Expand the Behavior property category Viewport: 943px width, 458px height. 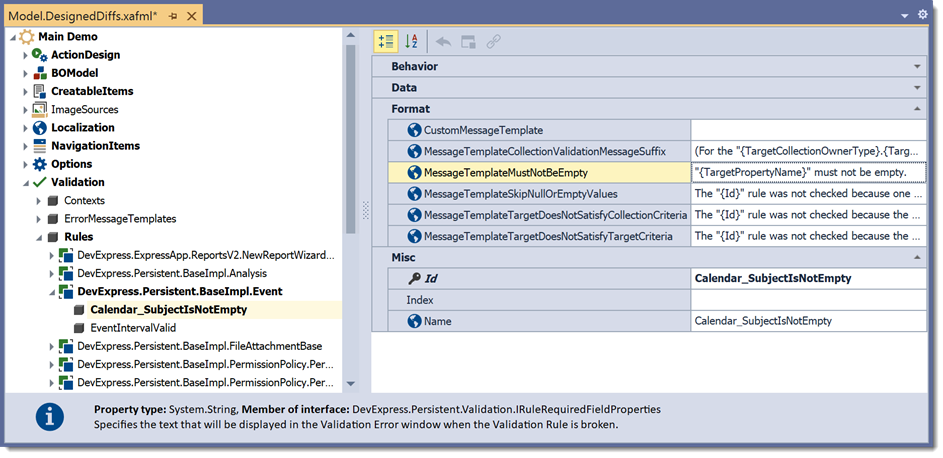(917, 67)
